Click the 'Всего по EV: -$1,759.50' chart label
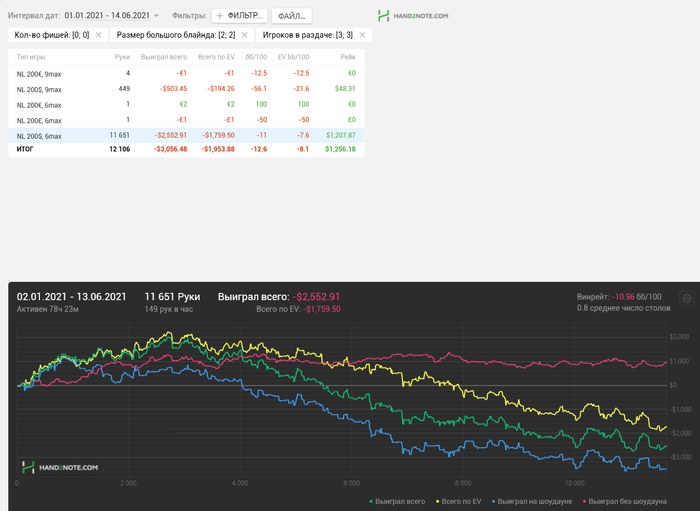 click(298, 309)
